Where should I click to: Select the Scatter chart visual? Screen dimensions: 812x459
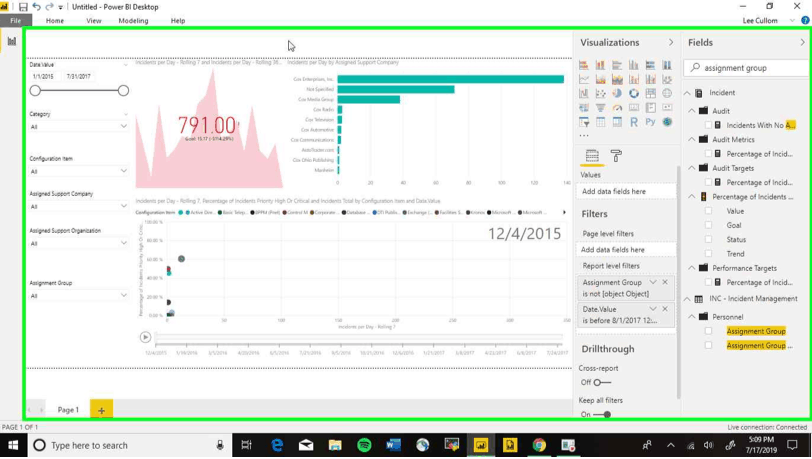click(600, 93)
